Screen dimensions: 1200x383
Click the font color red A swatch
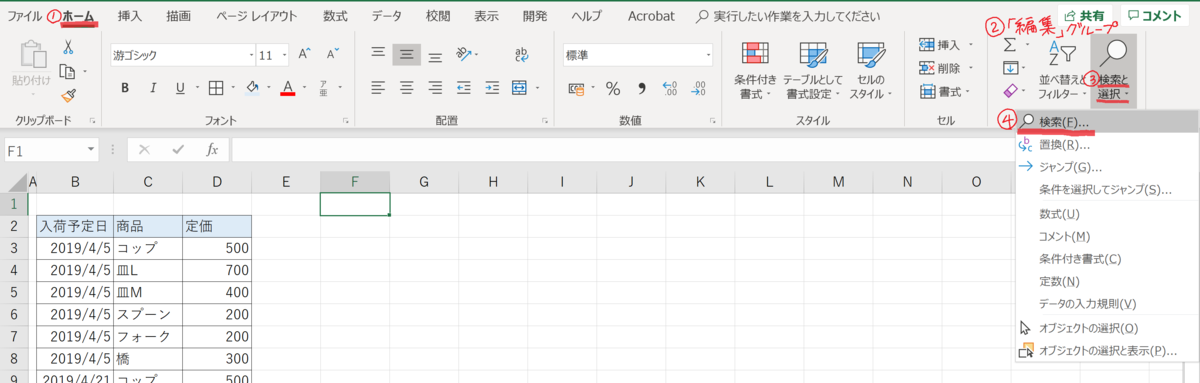[288, 88]
